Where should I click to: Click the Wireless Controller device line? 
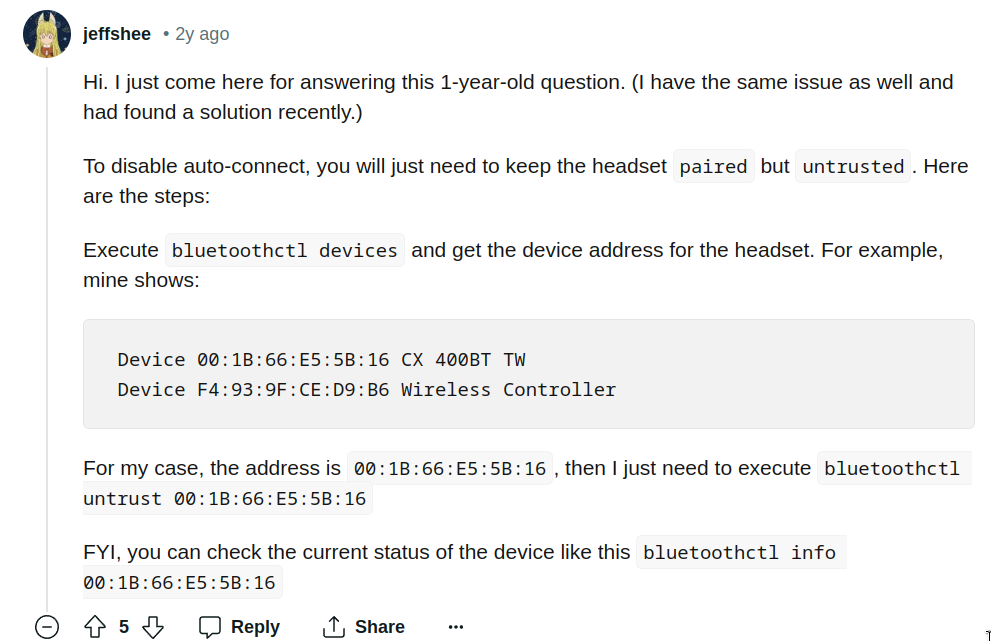pos(367,390)
